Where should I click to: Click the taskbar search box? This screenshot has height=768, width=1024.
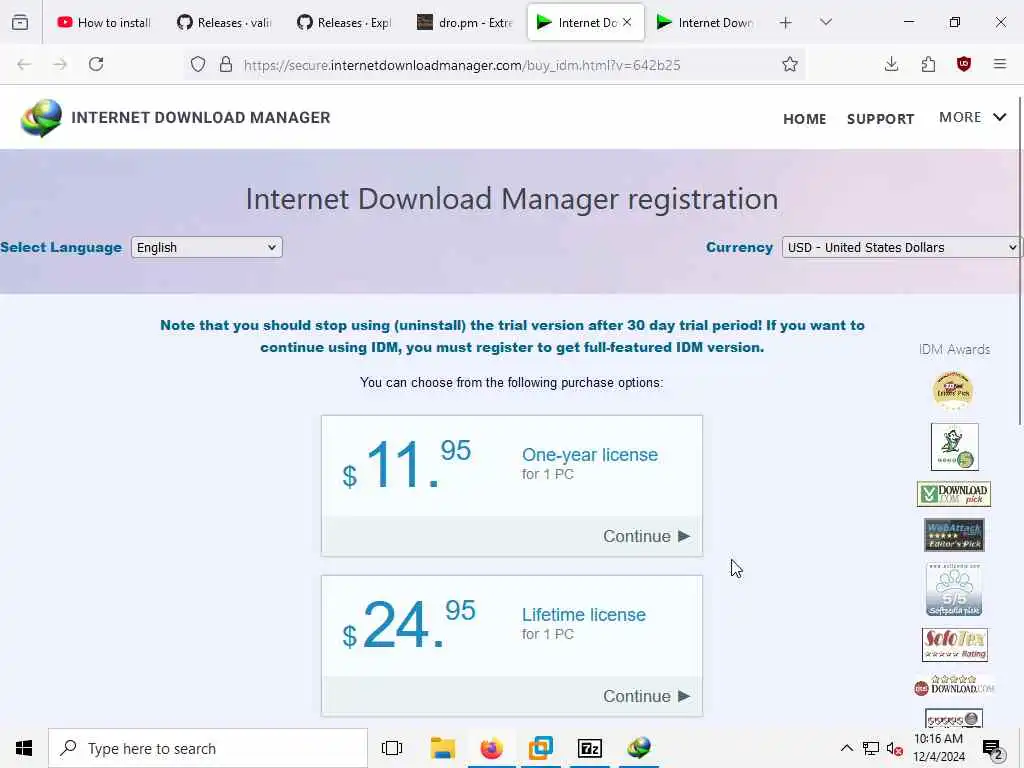tap(208, 748)
